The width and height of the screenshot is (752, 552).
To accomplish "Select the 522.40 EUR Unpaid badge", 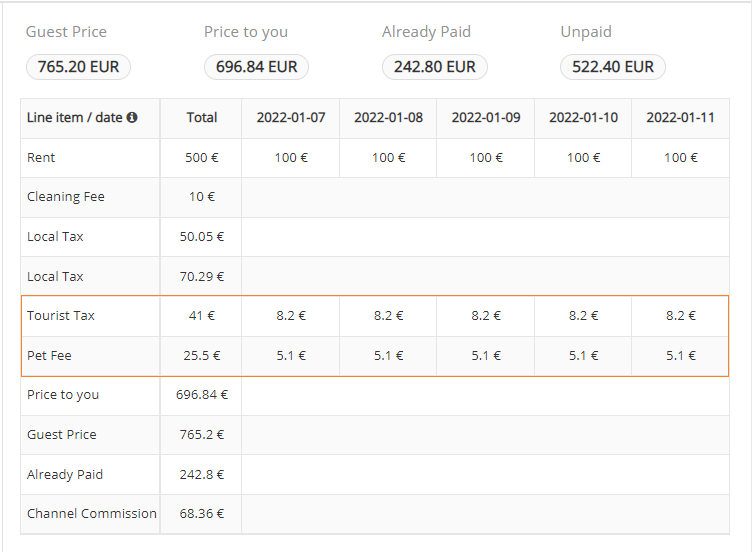I will pyautogui.click(x=612, y=67).
